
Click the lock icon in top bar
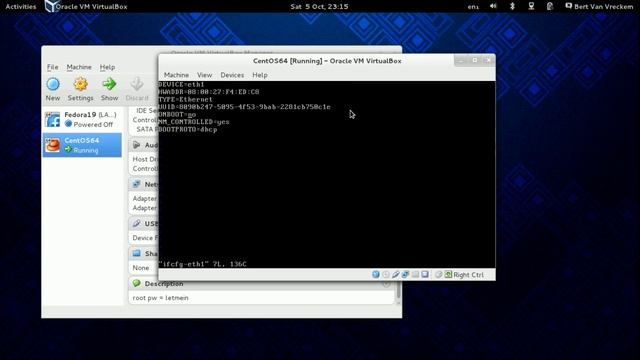pos(550,6)
